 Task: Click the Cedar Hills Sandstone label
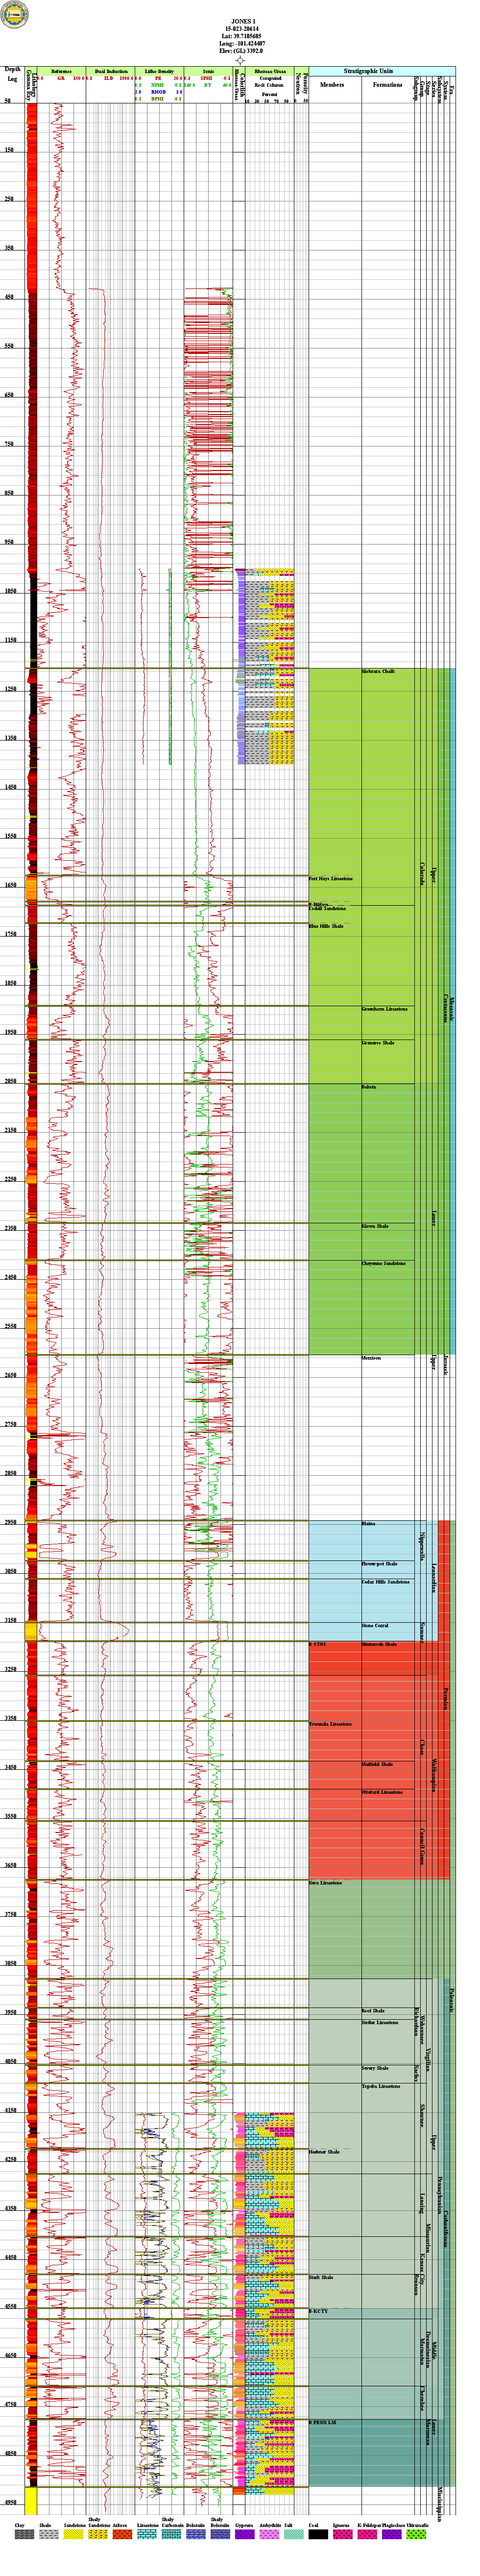pos(386,1582)
